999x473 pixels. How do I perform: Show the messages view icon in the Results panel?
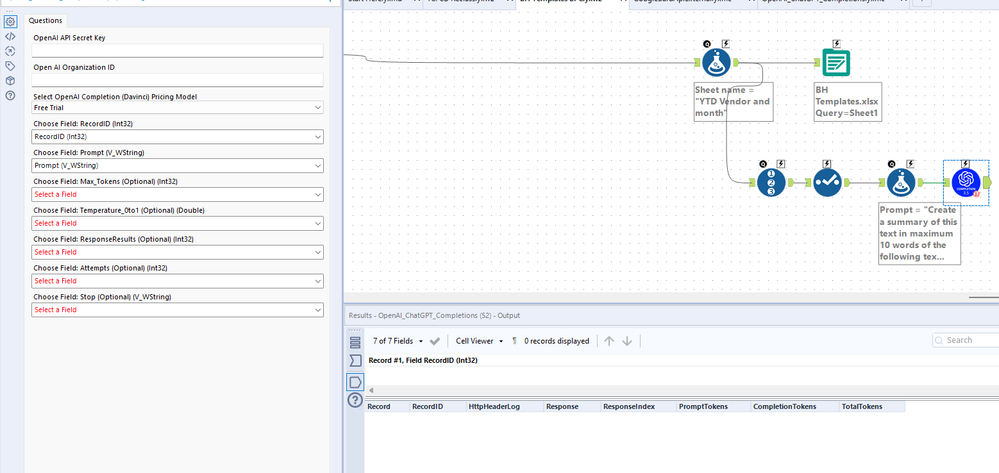point(356,342)
